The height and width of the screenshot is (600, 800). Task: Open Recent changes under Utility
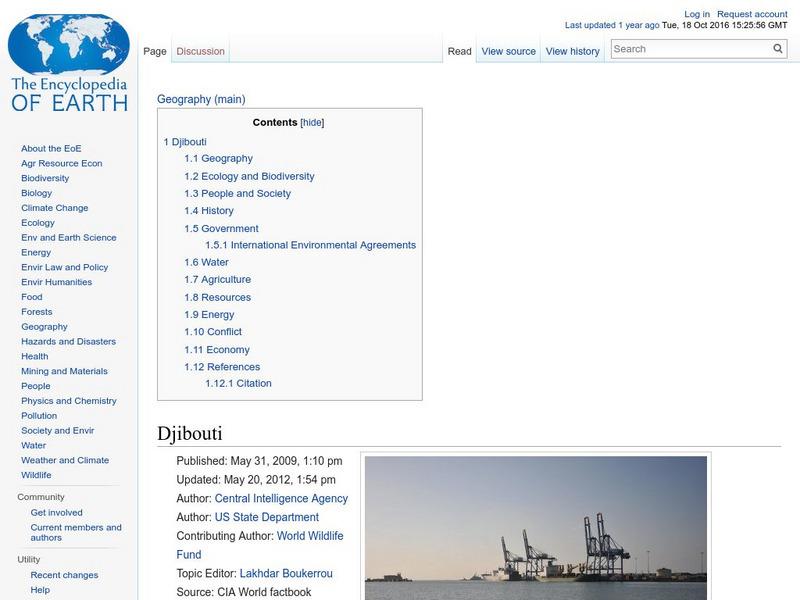pyautogui.click(x=64, y=575)
